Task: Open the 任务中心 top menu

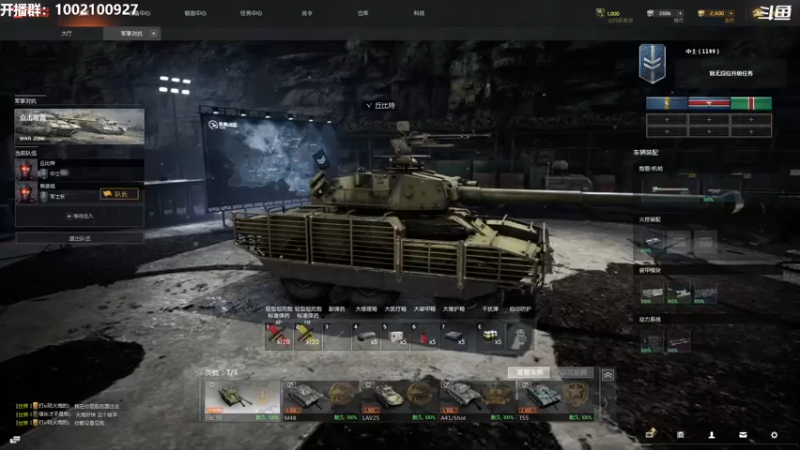Action: click(251, 13)
